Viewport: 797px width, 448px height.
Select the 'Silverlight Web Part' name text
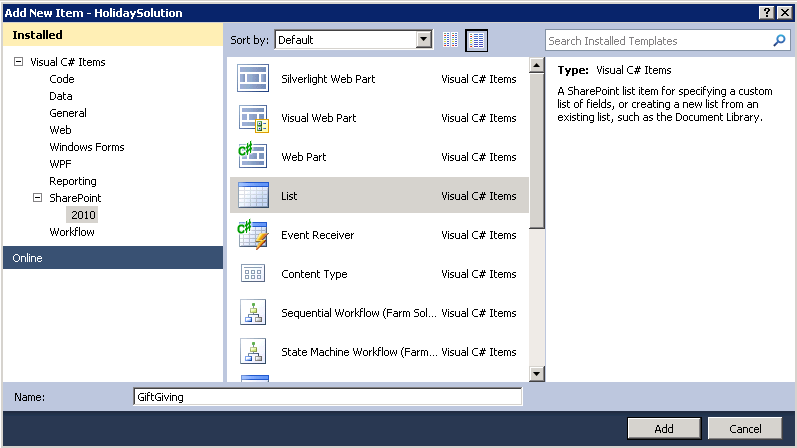[x=328, y=79]
